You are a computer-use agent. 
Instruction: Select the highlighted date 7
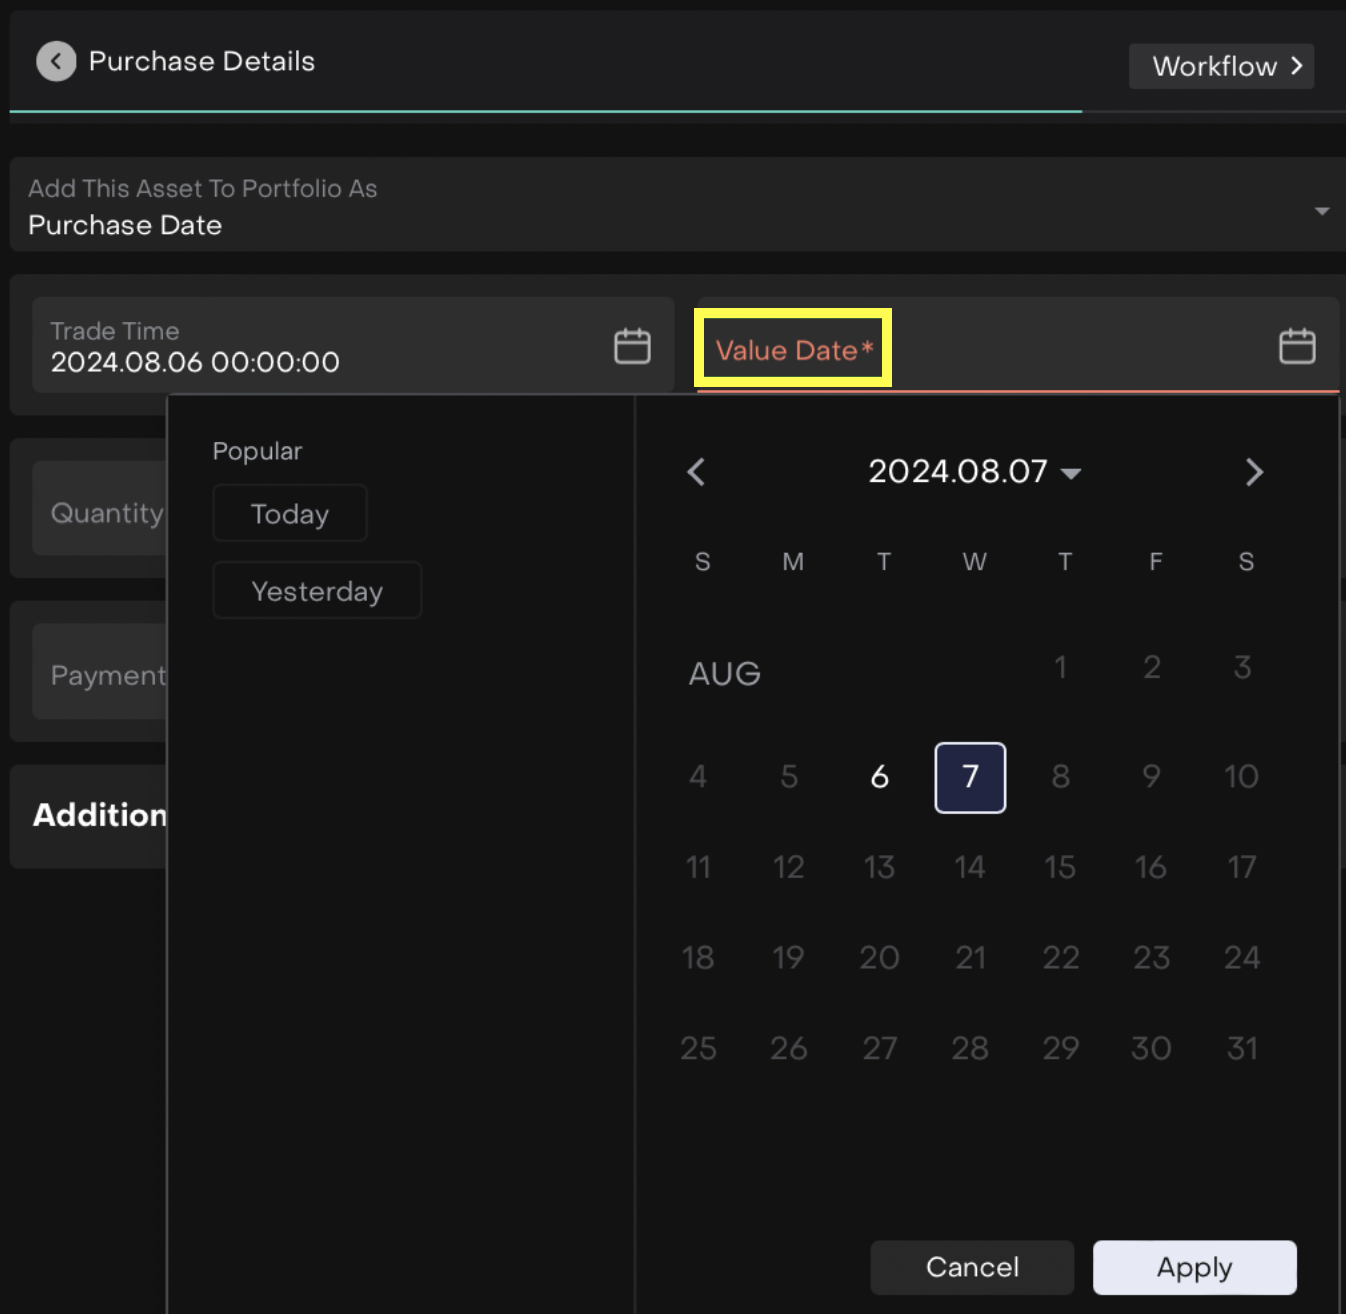pos(970,777)
